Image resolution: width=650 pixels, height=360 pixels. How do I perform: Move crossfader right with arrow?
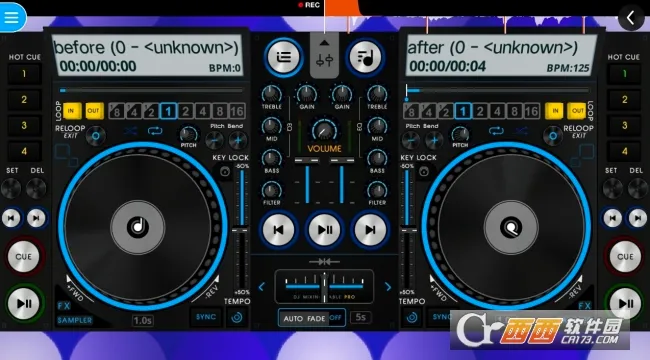coord(388,287)
